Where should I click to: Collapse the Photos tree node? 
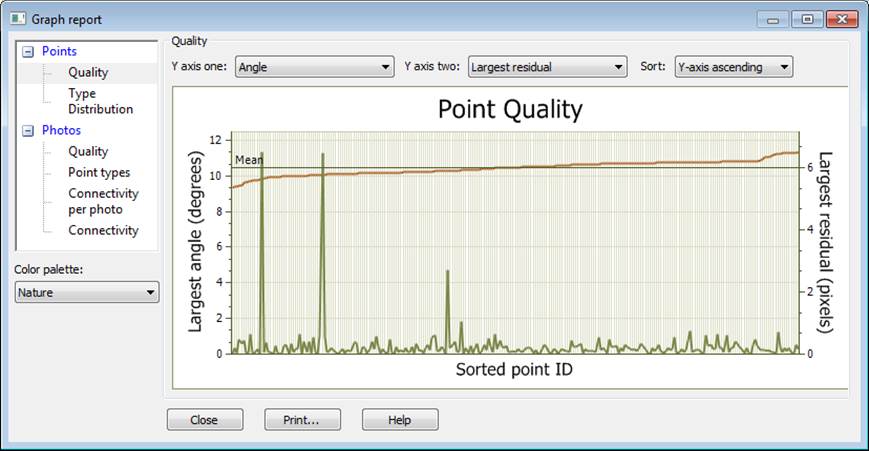27,130
